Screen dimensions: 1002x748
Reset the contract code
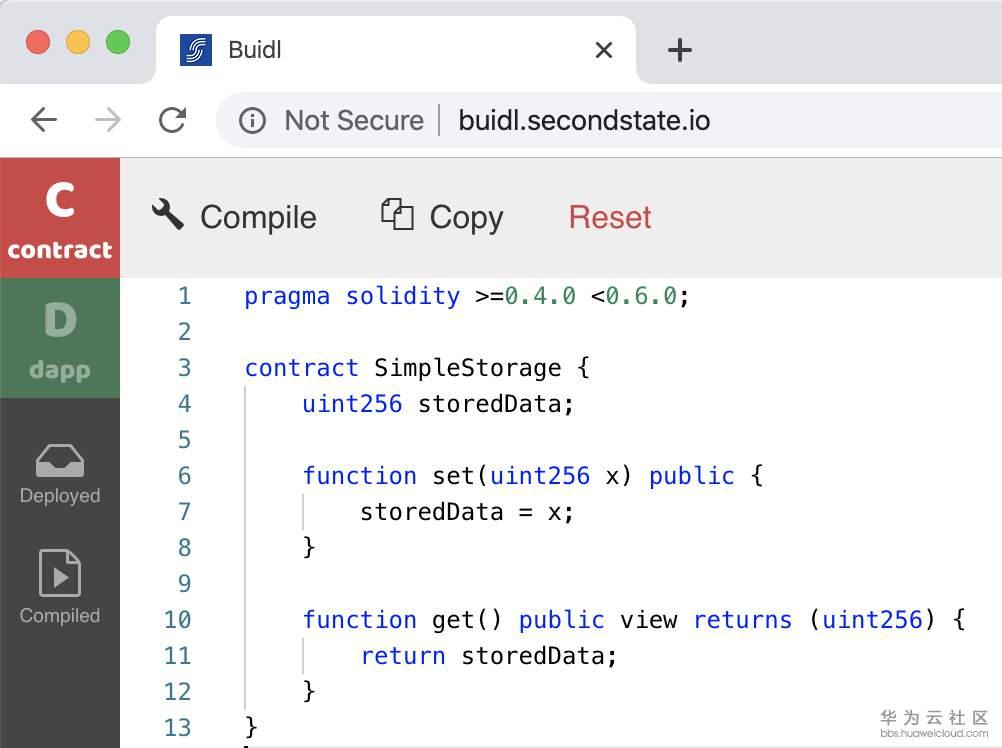pyautogui.click(x=610, y=217)
